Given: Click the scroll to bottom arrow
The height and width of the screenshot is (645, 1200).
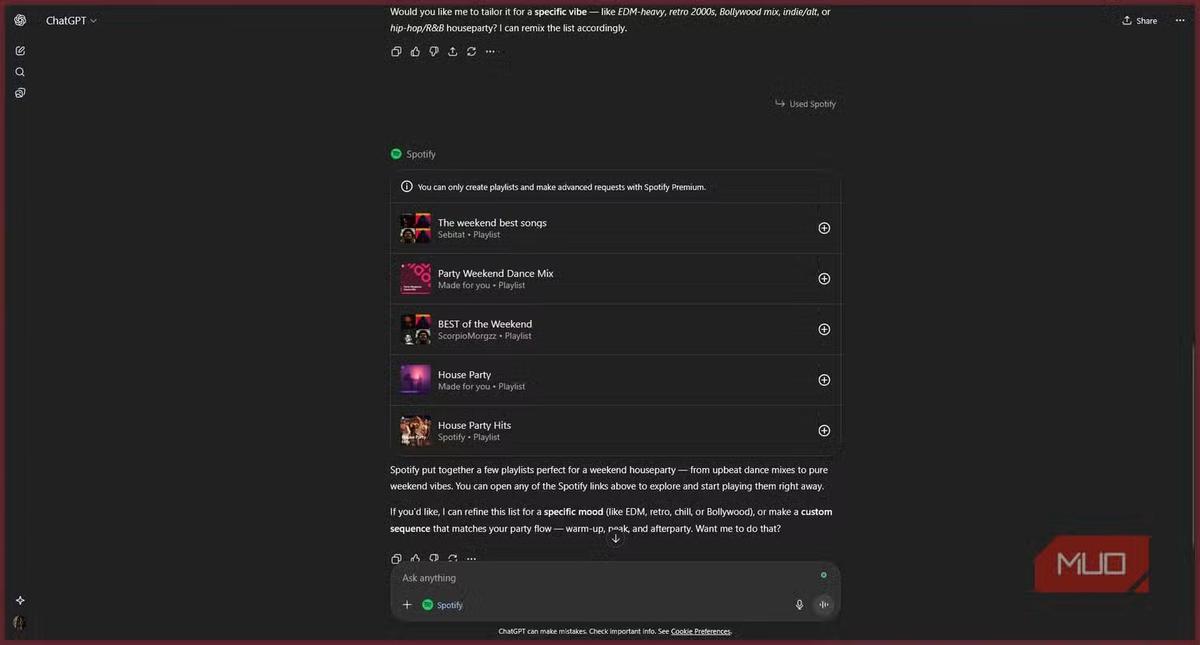Looking at the screenshot, I should (x=616, y=539).
